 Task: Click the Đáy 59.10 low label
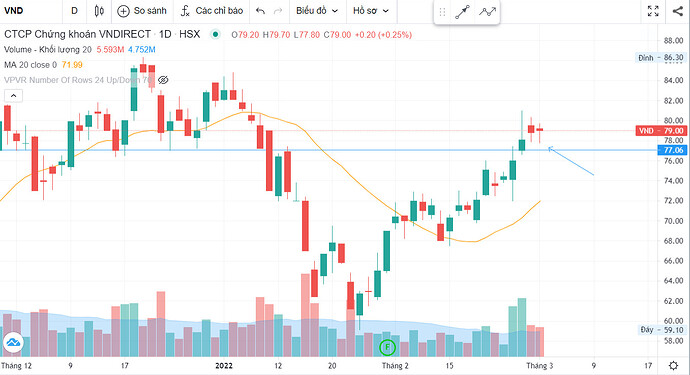tap(661, 330)
